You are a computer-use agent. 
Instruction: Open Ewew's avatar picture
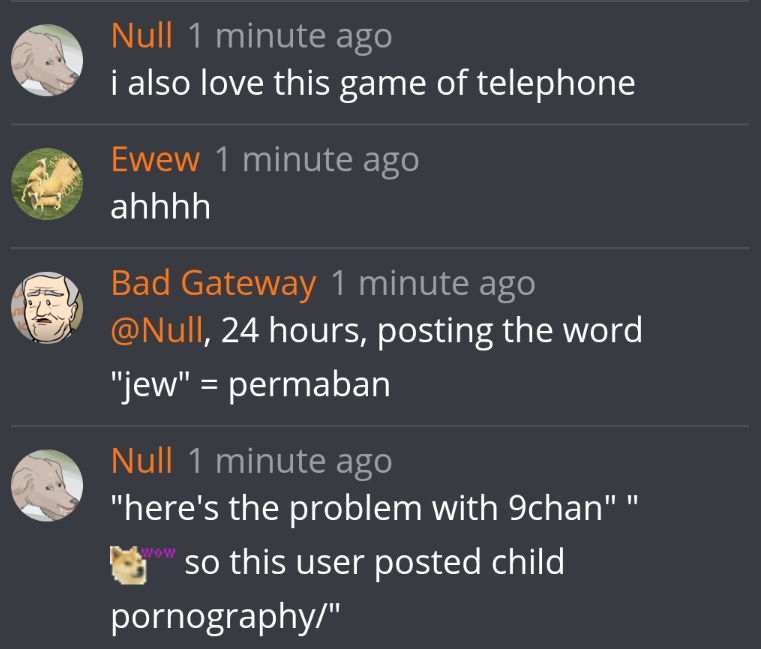click(47, 184)
